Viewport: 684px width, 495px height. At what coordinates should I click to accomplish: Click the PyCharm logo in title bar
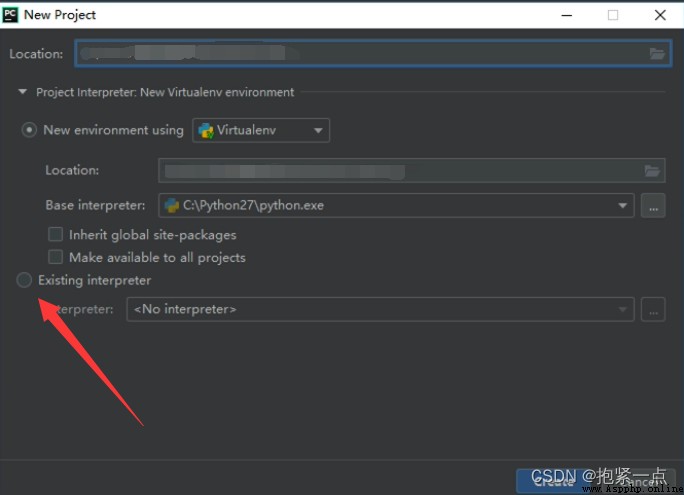[x=10, y=15]
